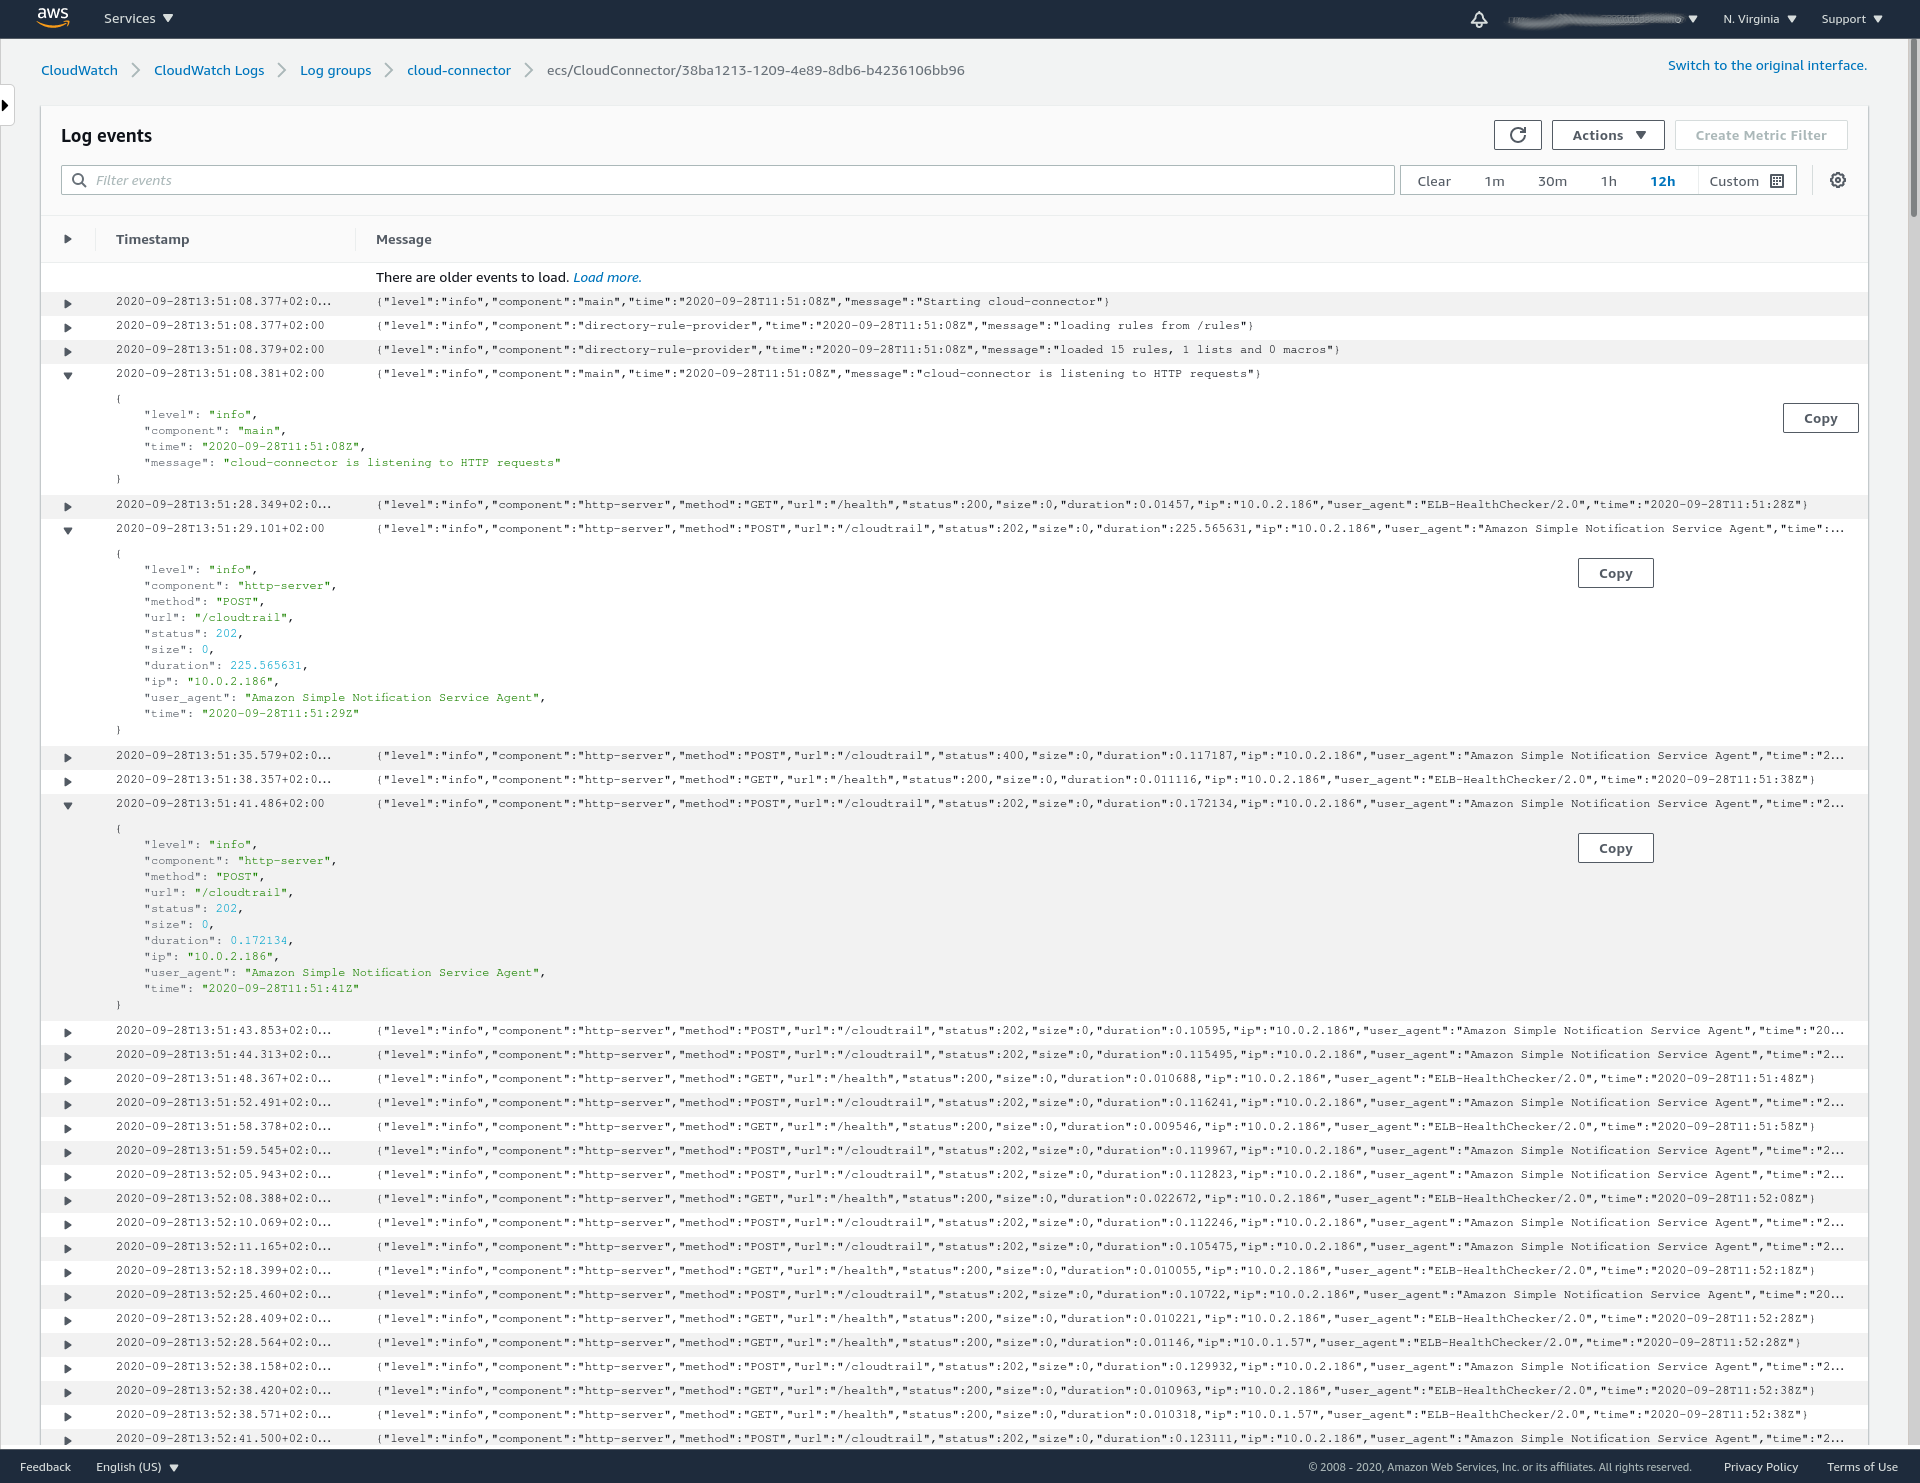The width and height of the screenshot is (1920, 1483).
Task: Expand the 13:51:38.357 health check row
Action: 68,781
